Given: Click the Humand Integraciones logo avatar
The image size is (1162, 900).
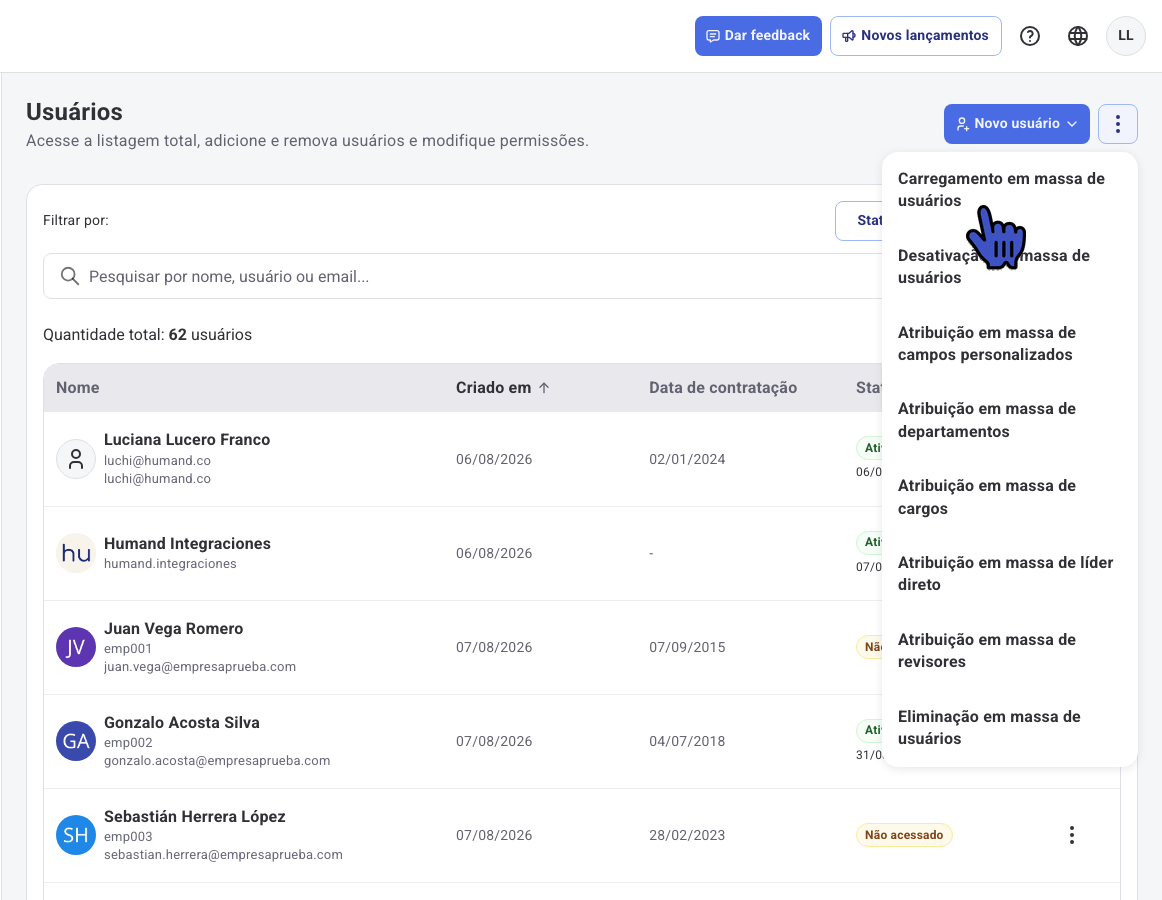Looking at the screenshot, I should pyautogui.click(x=76, y=553).
